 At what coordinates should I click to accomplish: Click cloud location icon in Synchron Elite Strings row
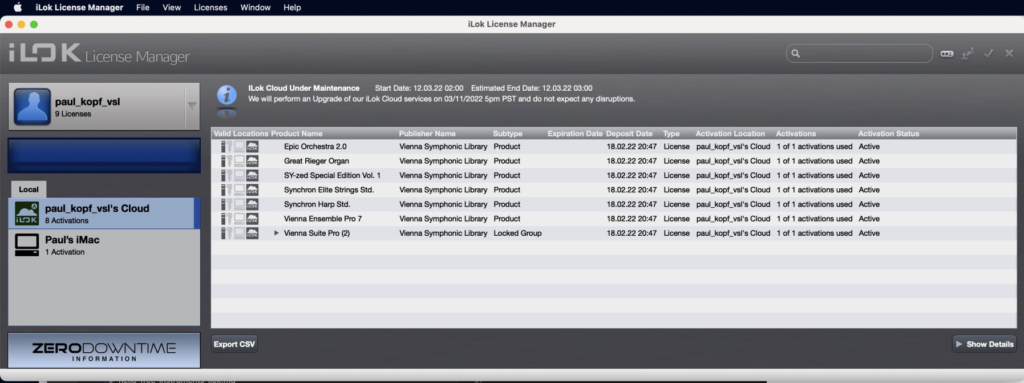click(x=252, y=190)
